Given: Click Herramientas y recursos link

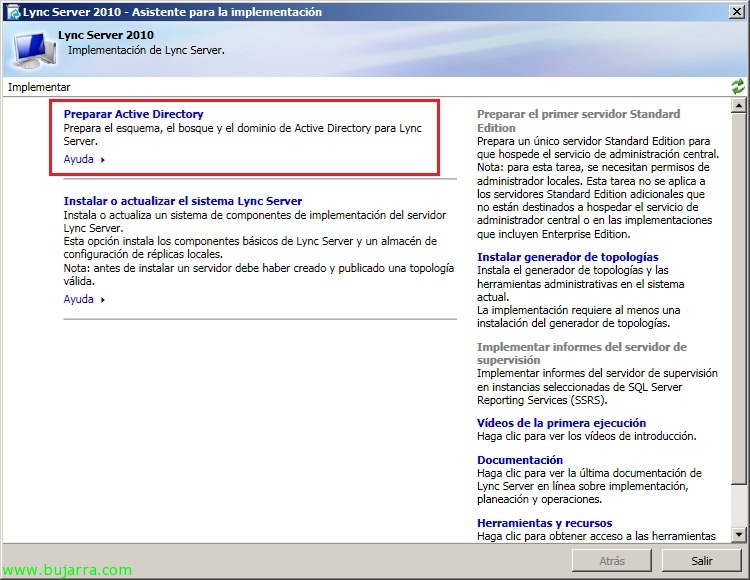Looking at the screenshot, I should click(x=544, y=523).
